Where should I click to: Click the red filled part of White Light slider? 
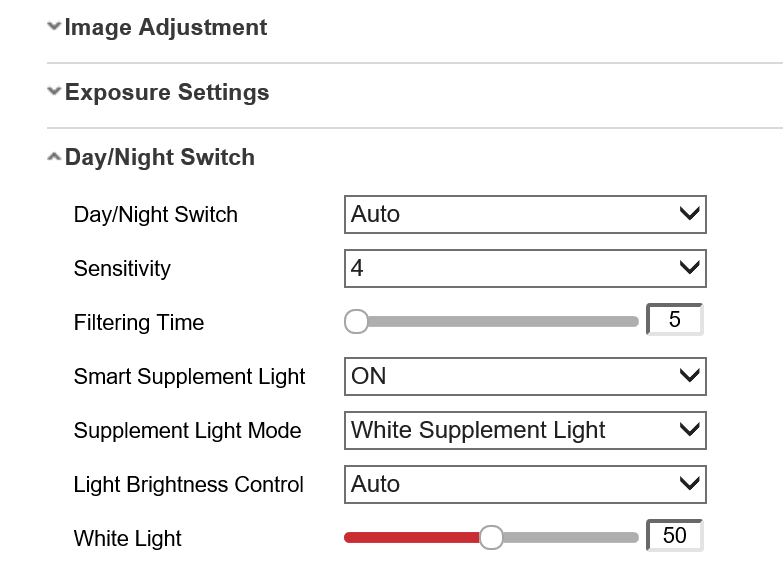pos(410,538)
